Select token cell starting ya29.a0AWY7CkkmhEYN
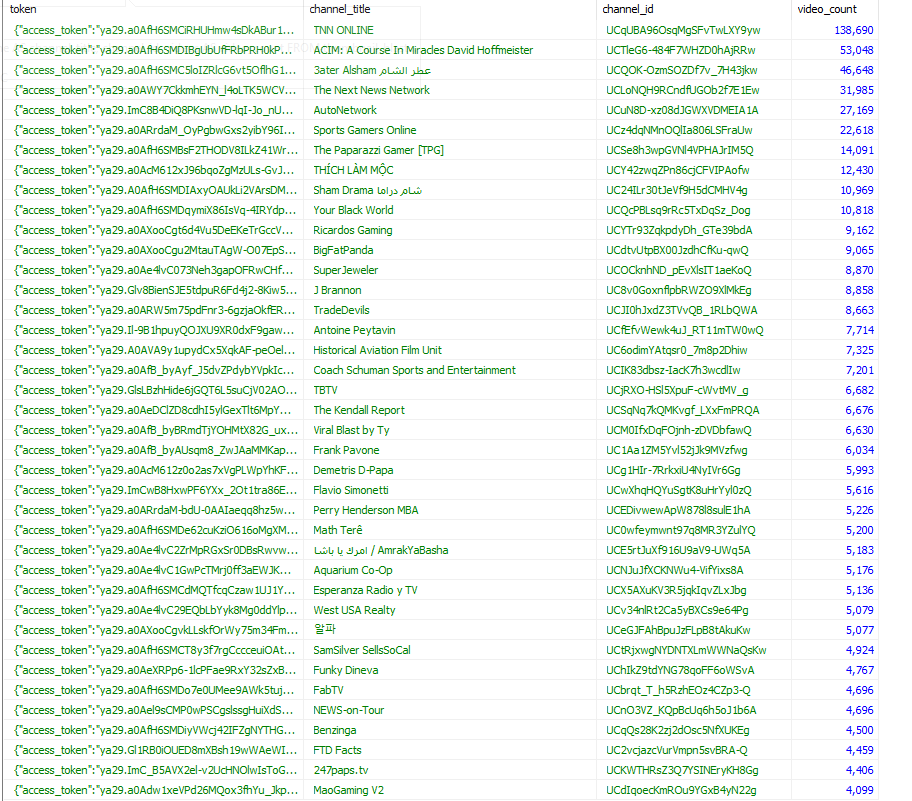This screenshot has width=912, height=801. [155, 90]
